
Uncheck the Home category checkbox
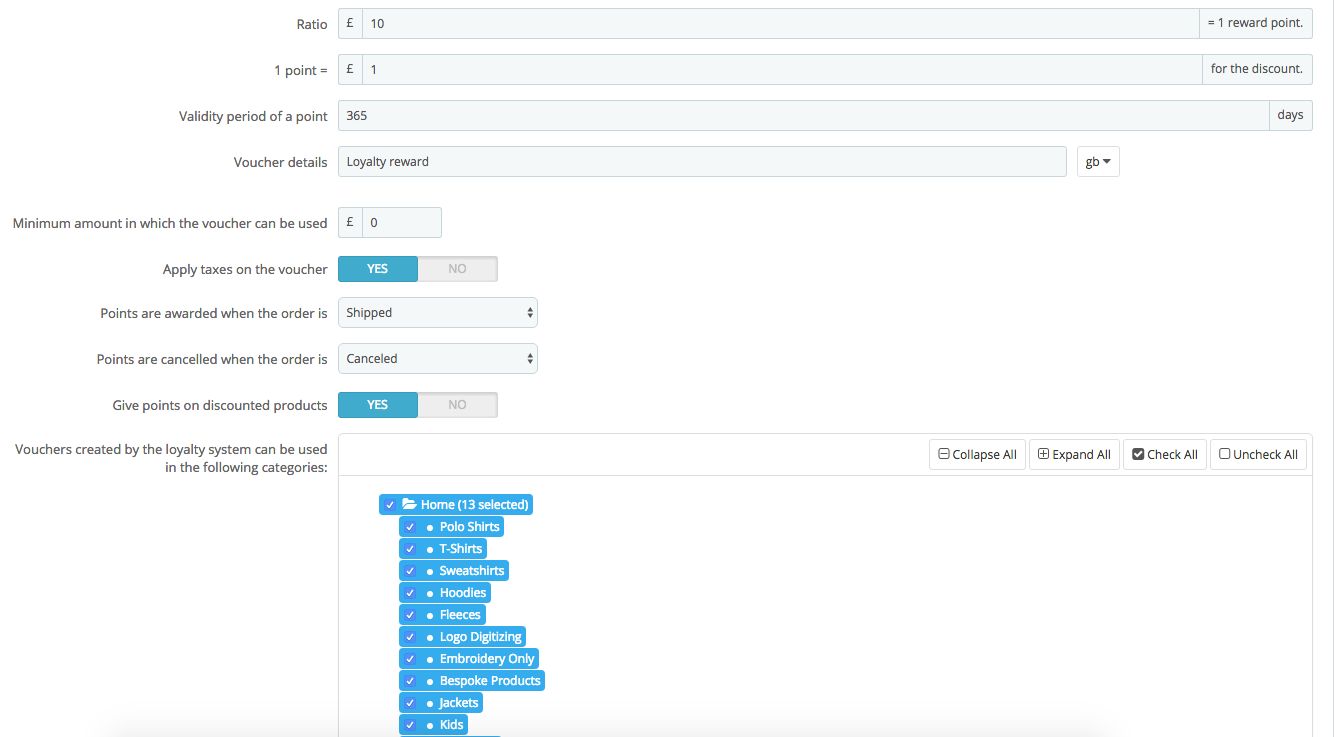[x=390, y=505]
